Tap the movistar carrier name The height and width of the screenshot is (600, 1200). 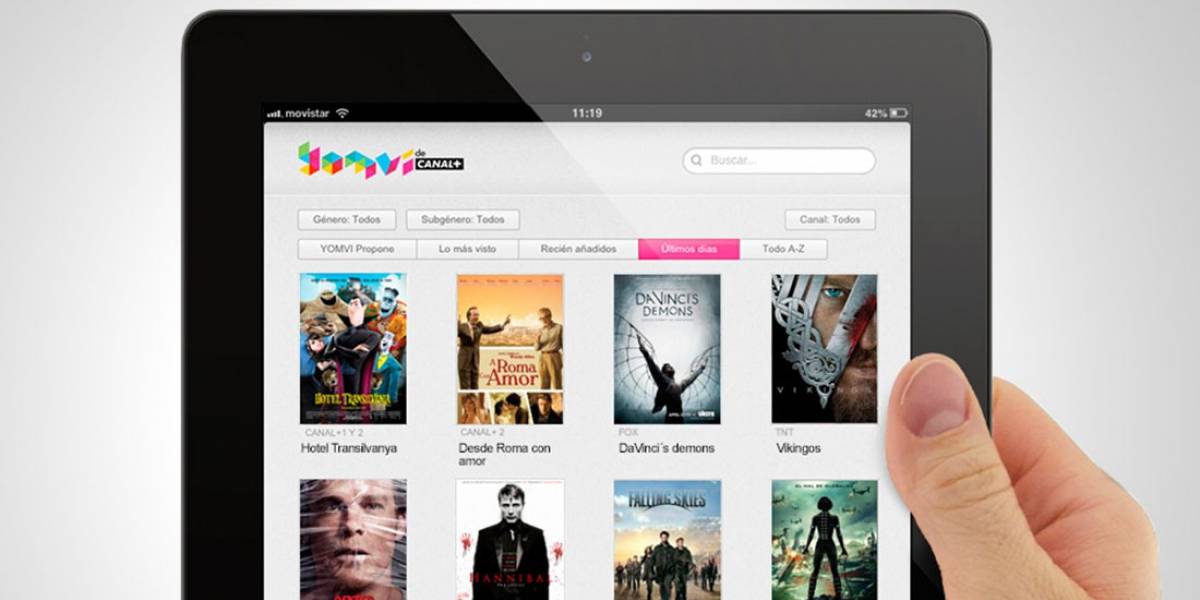(307, 114)
